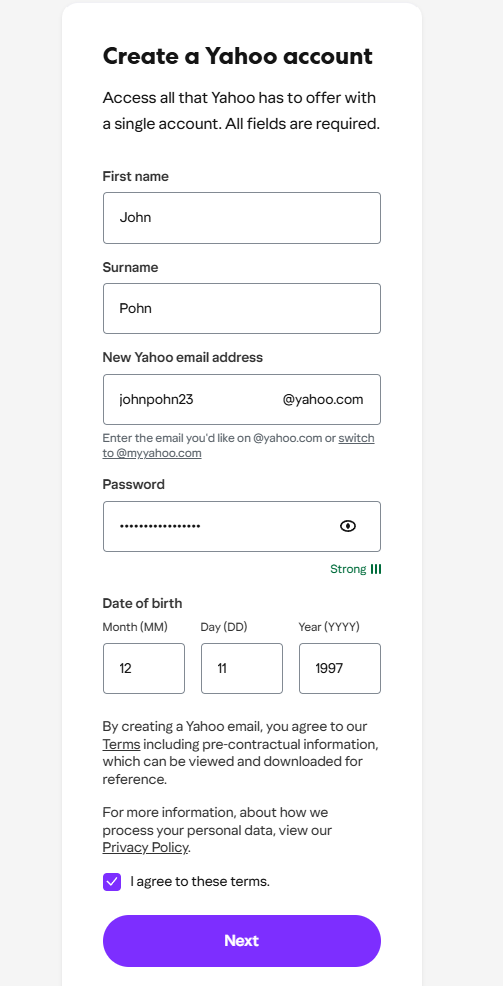Click the 'Strong' password strength text
Image resolution: width=503 pixels, height=986 pixels.
pyautogui.click(x=348, y=569)
